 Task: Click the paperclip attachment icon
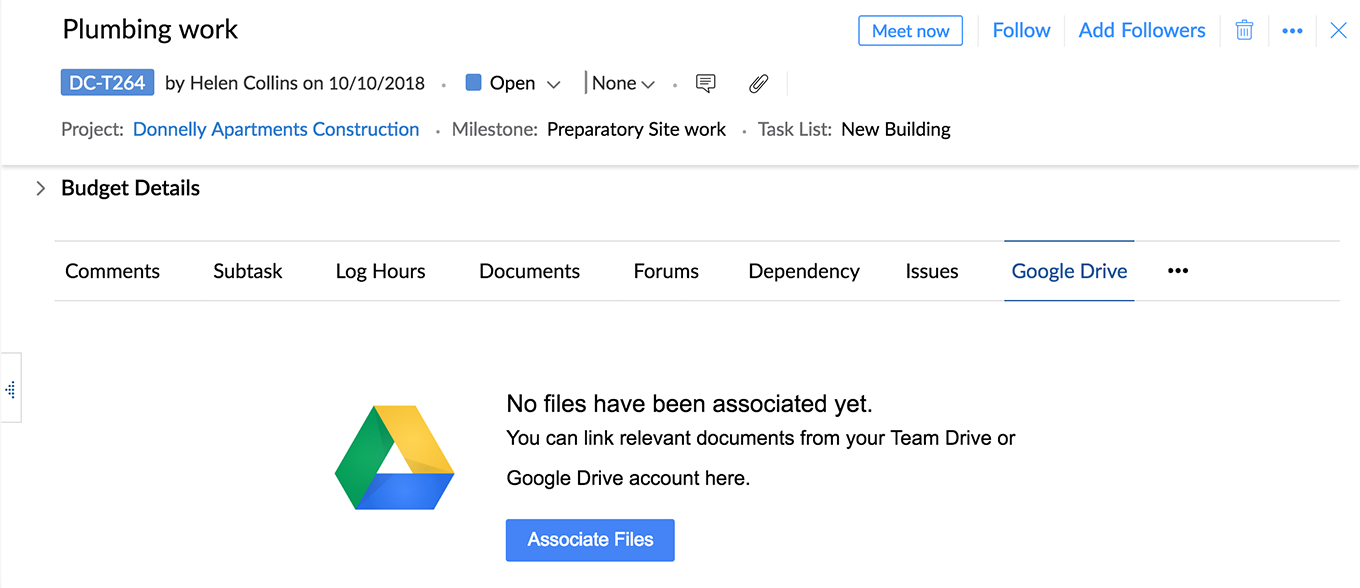759,84
